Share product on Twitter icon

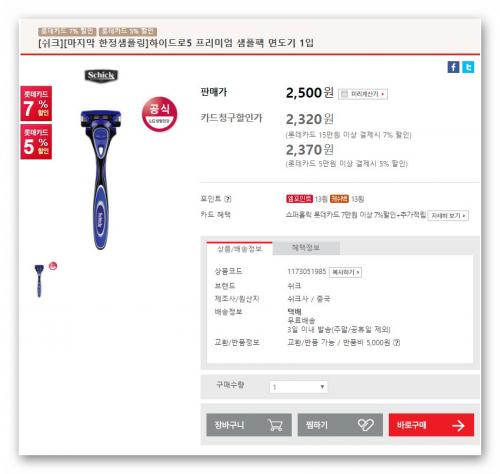pyautogui.click(x=468, y=67)
